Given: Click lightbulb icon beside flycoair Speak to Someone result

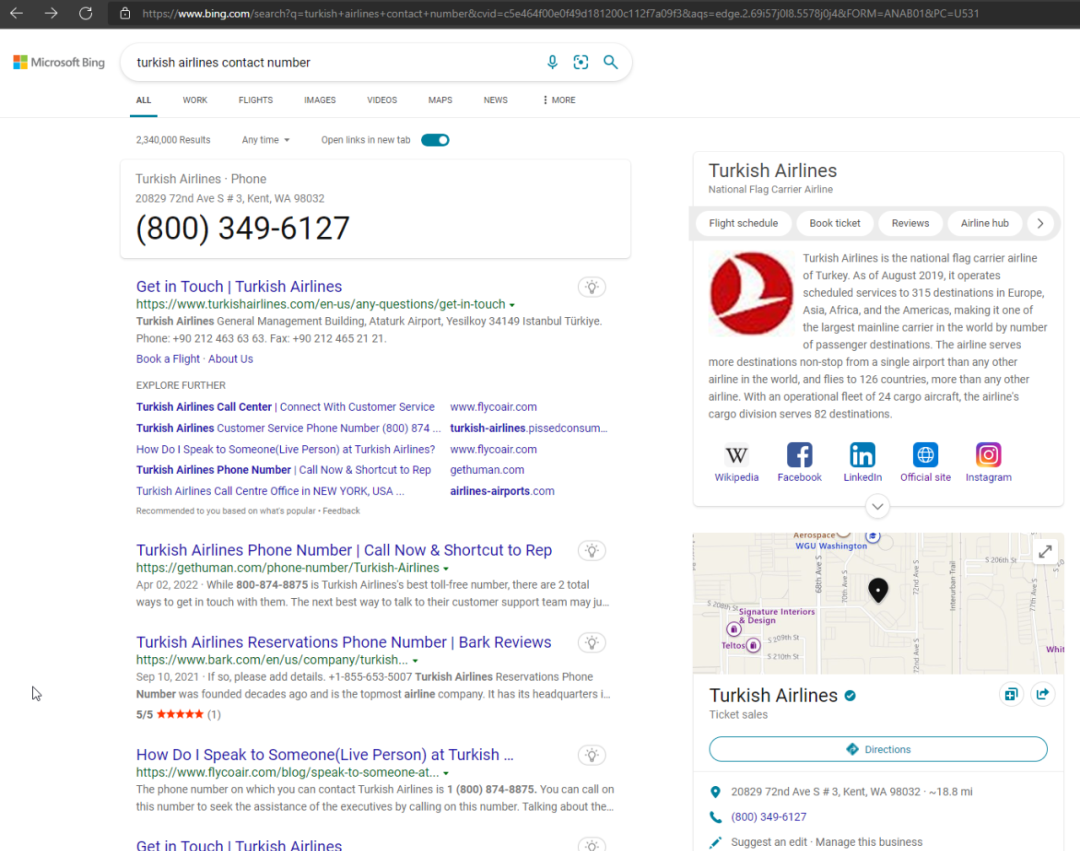Looking at the screenshot, I should click(x=592, y=755).
